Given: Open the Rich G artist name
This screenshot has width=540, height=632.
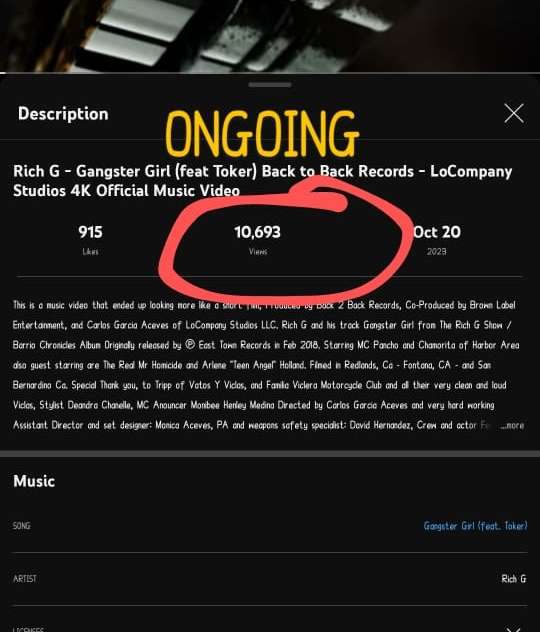Looking at the screenshot, I should pos(514,579).
